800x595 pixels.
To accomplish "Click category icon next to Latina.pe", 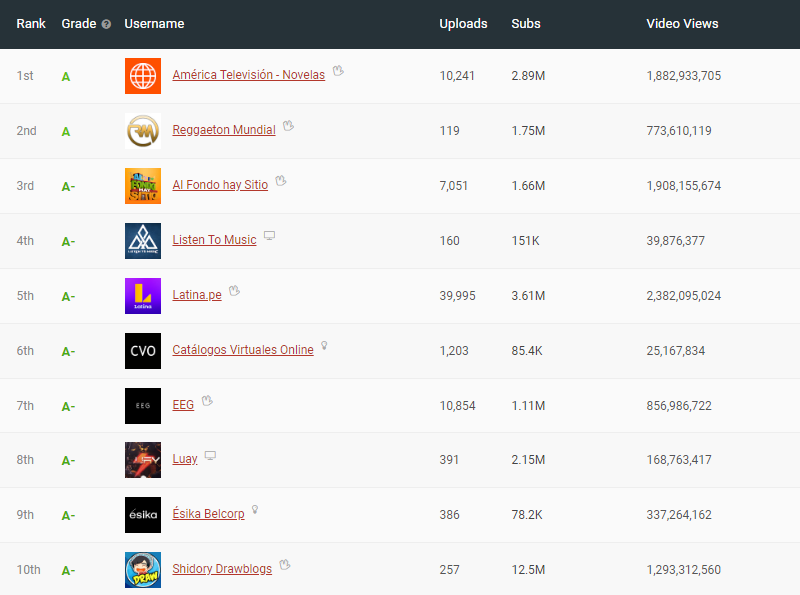I will point(234,291).
